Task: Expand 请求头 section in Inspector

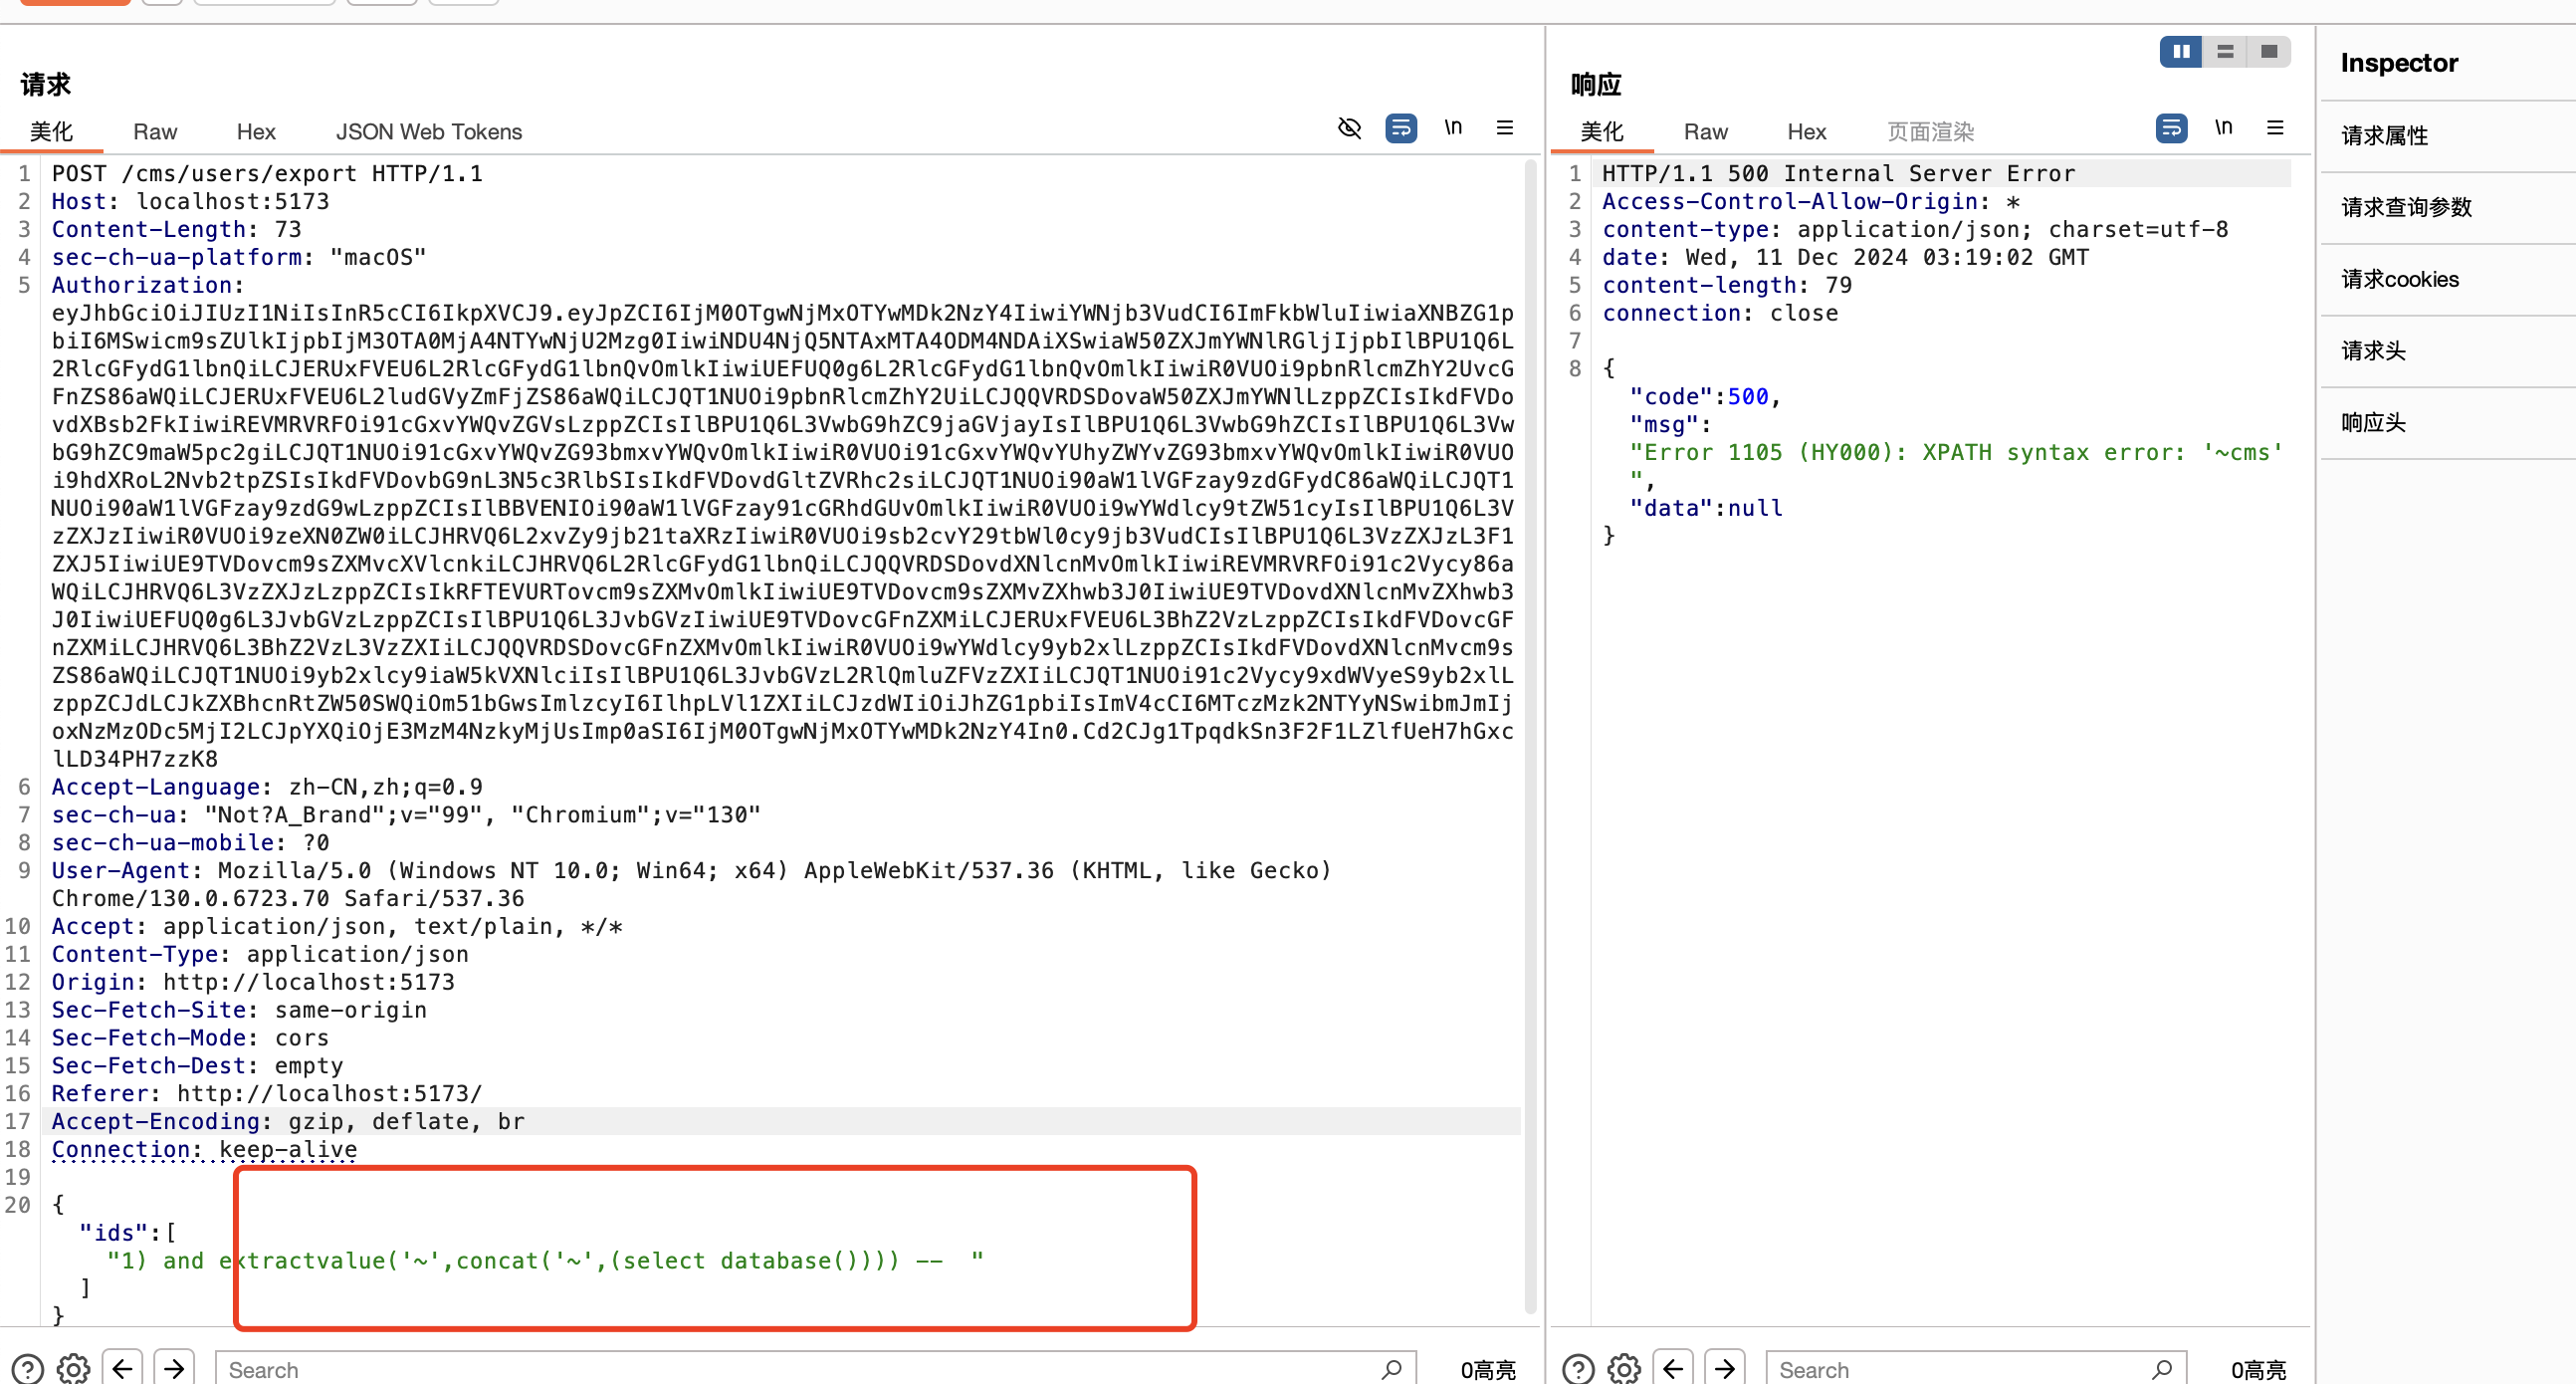Action: click(x=2374, y=351)
